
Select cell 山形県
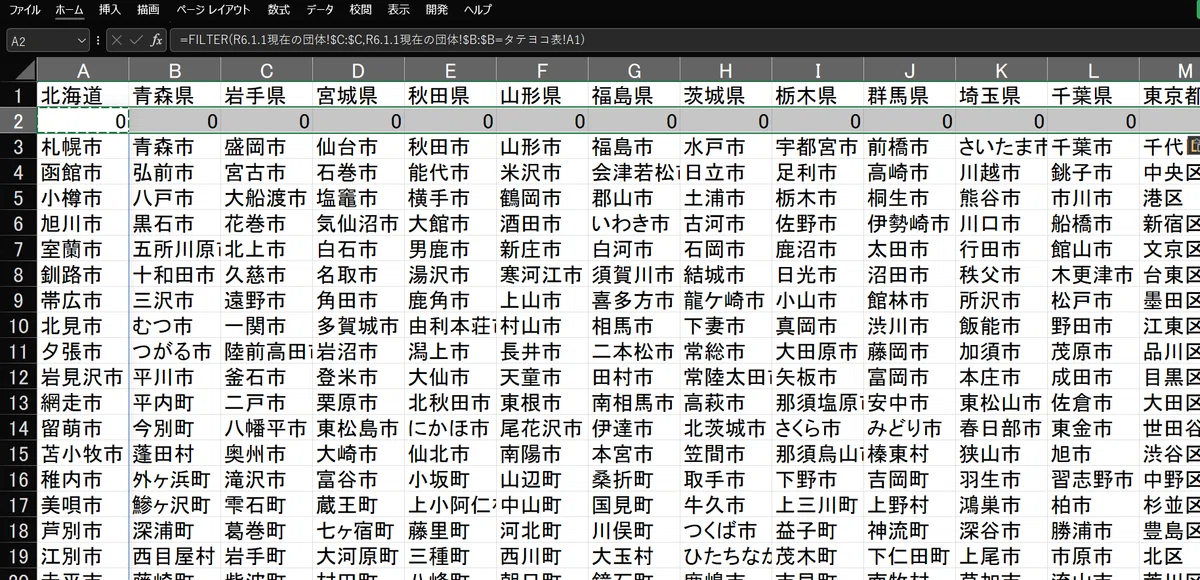pyautogui.click(x=542, y=95)
